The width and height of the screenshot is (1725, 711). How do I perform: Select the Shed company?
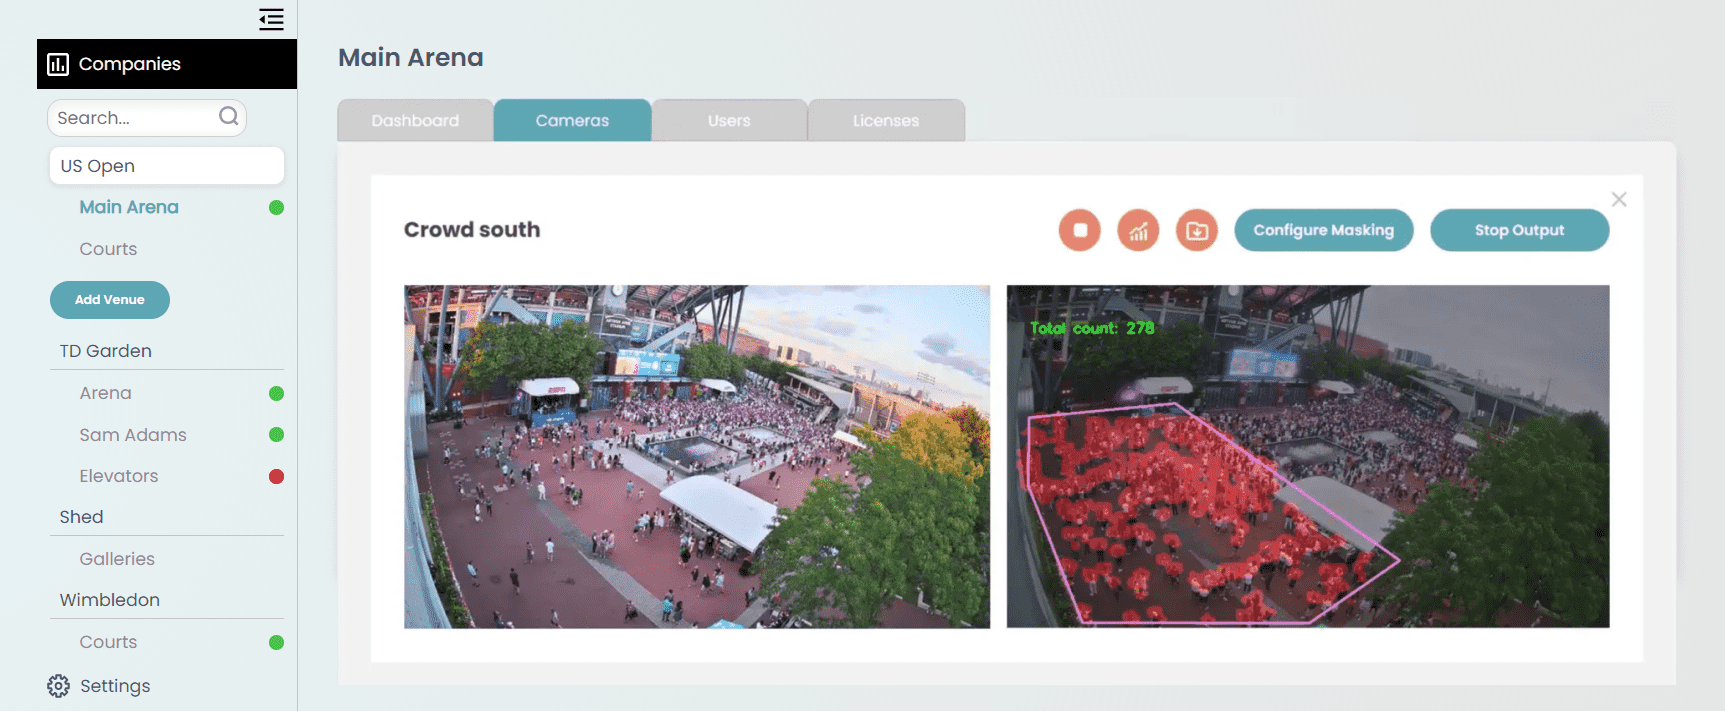[x=81, y=517]
